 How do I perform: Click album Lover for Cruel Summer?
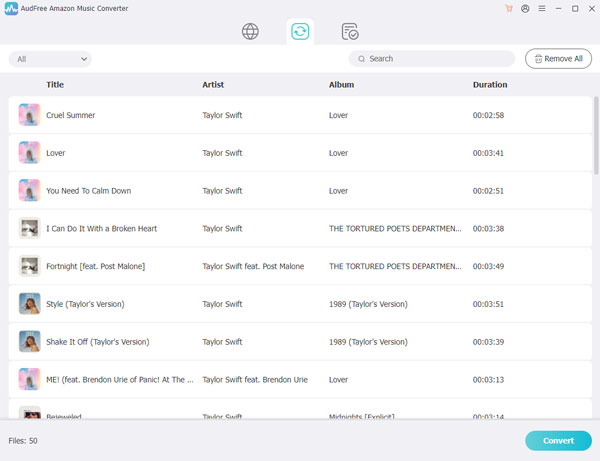point(338,115)
